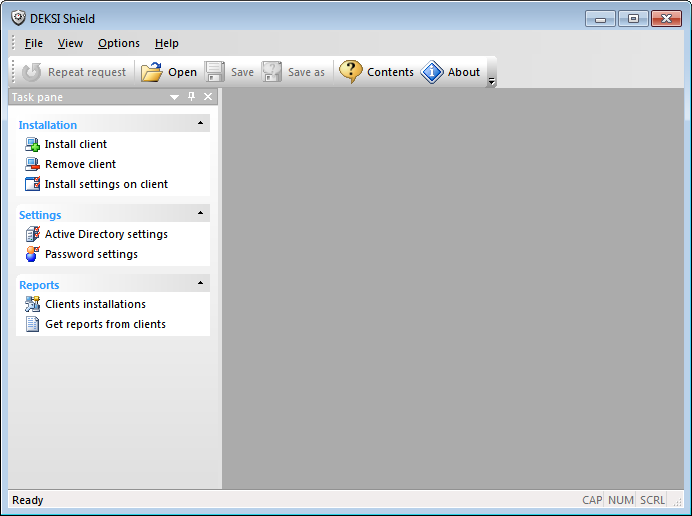692x516 pixels.
Task: Click the toolbar drag gripper handle
Action: coord(14,72)
